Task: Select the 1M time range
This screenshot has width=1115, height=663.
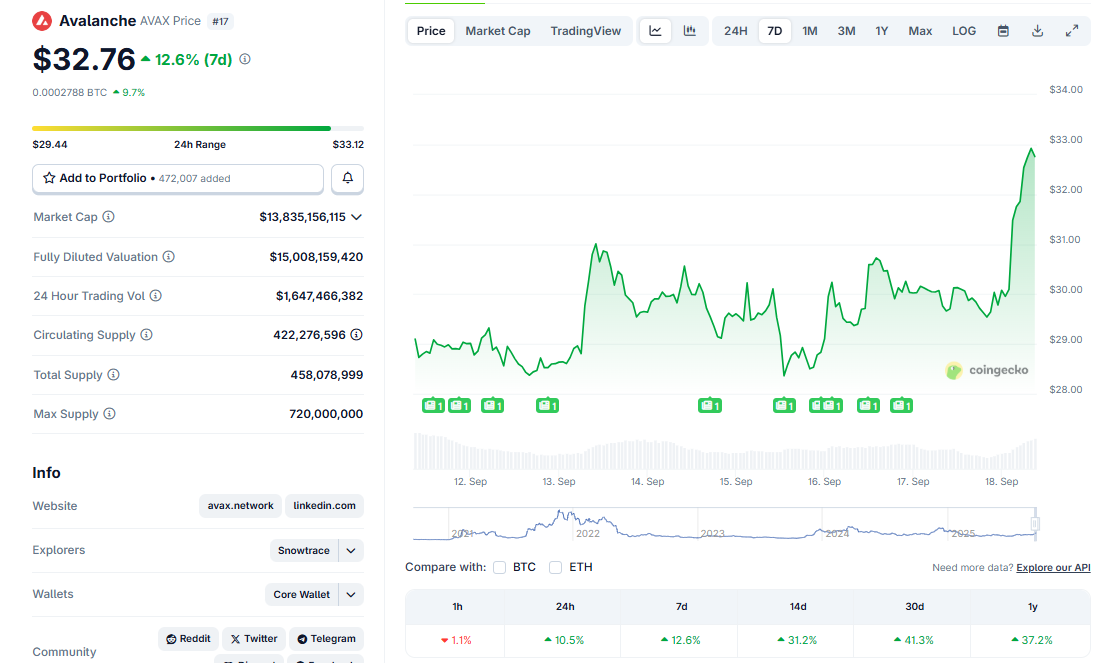Action: [x=810, y=31]
